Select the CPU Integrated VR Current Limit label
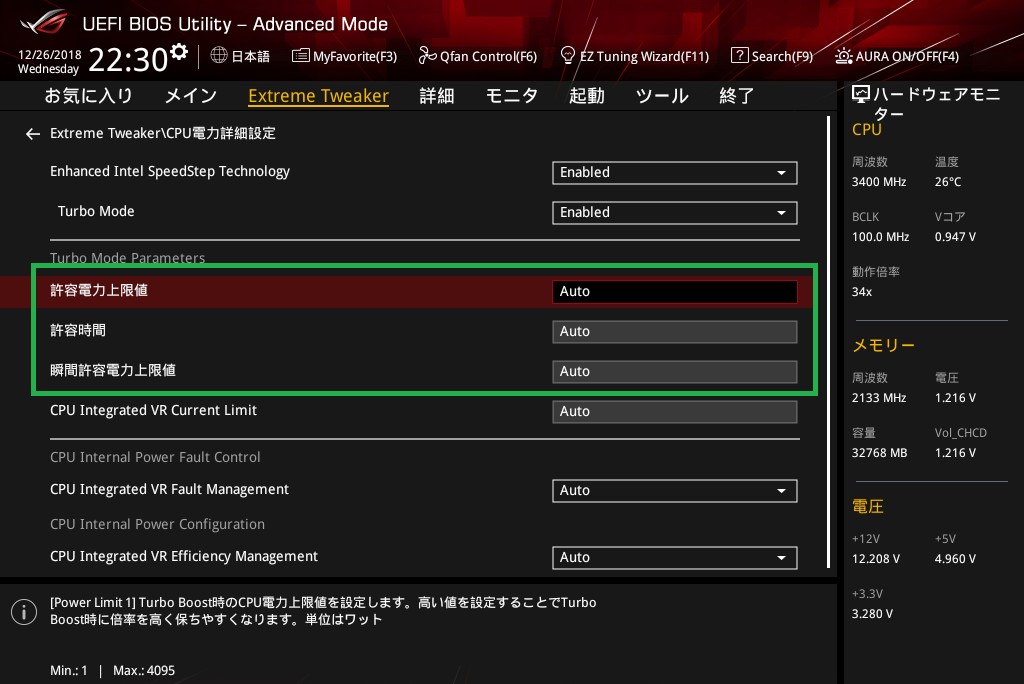 pos(153,410)
